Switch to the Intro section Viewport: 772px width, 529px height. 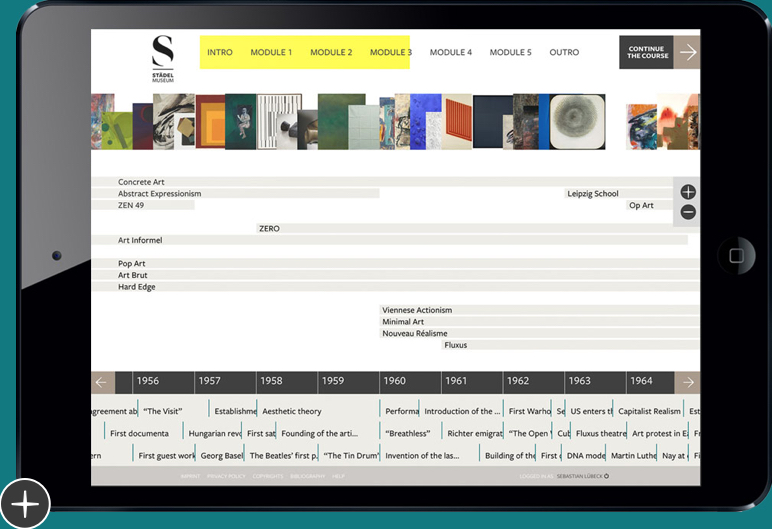220,52
